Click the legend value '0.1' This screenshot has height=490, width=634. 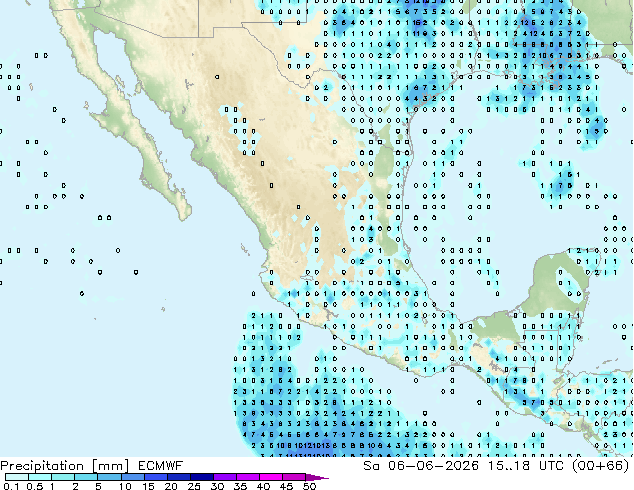pyautogui.click(x=11, y=486)
